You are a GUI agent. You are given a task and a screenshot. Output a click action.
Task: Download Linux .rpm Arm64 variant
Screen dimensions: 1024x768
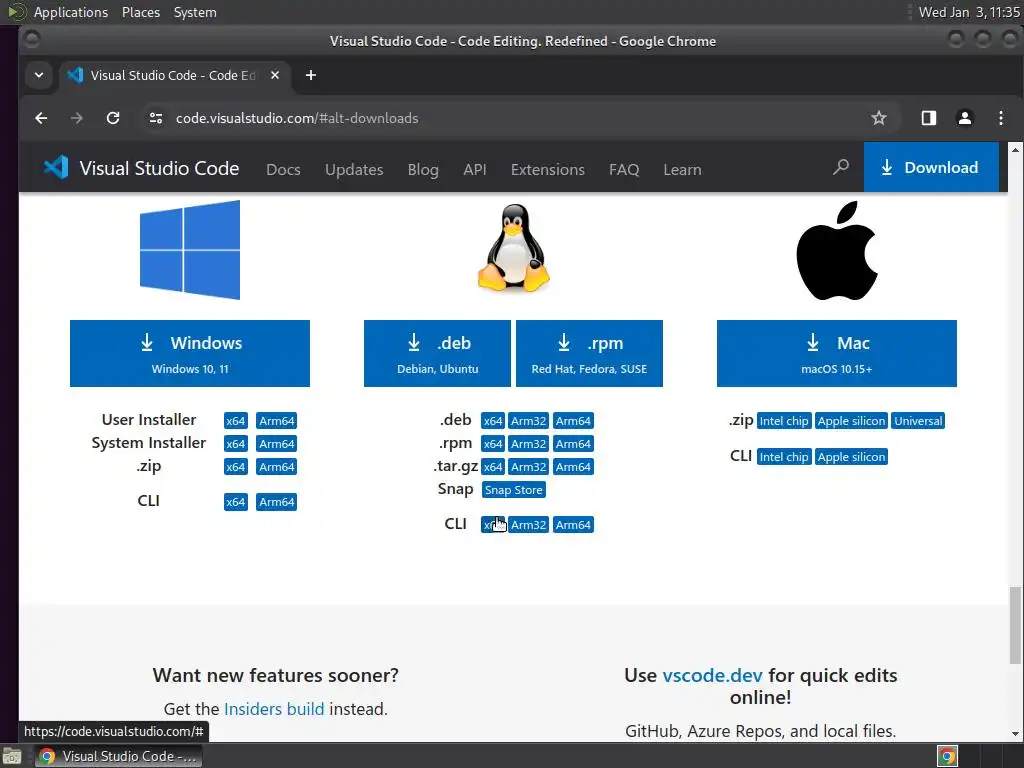click(x=573, y=444)
